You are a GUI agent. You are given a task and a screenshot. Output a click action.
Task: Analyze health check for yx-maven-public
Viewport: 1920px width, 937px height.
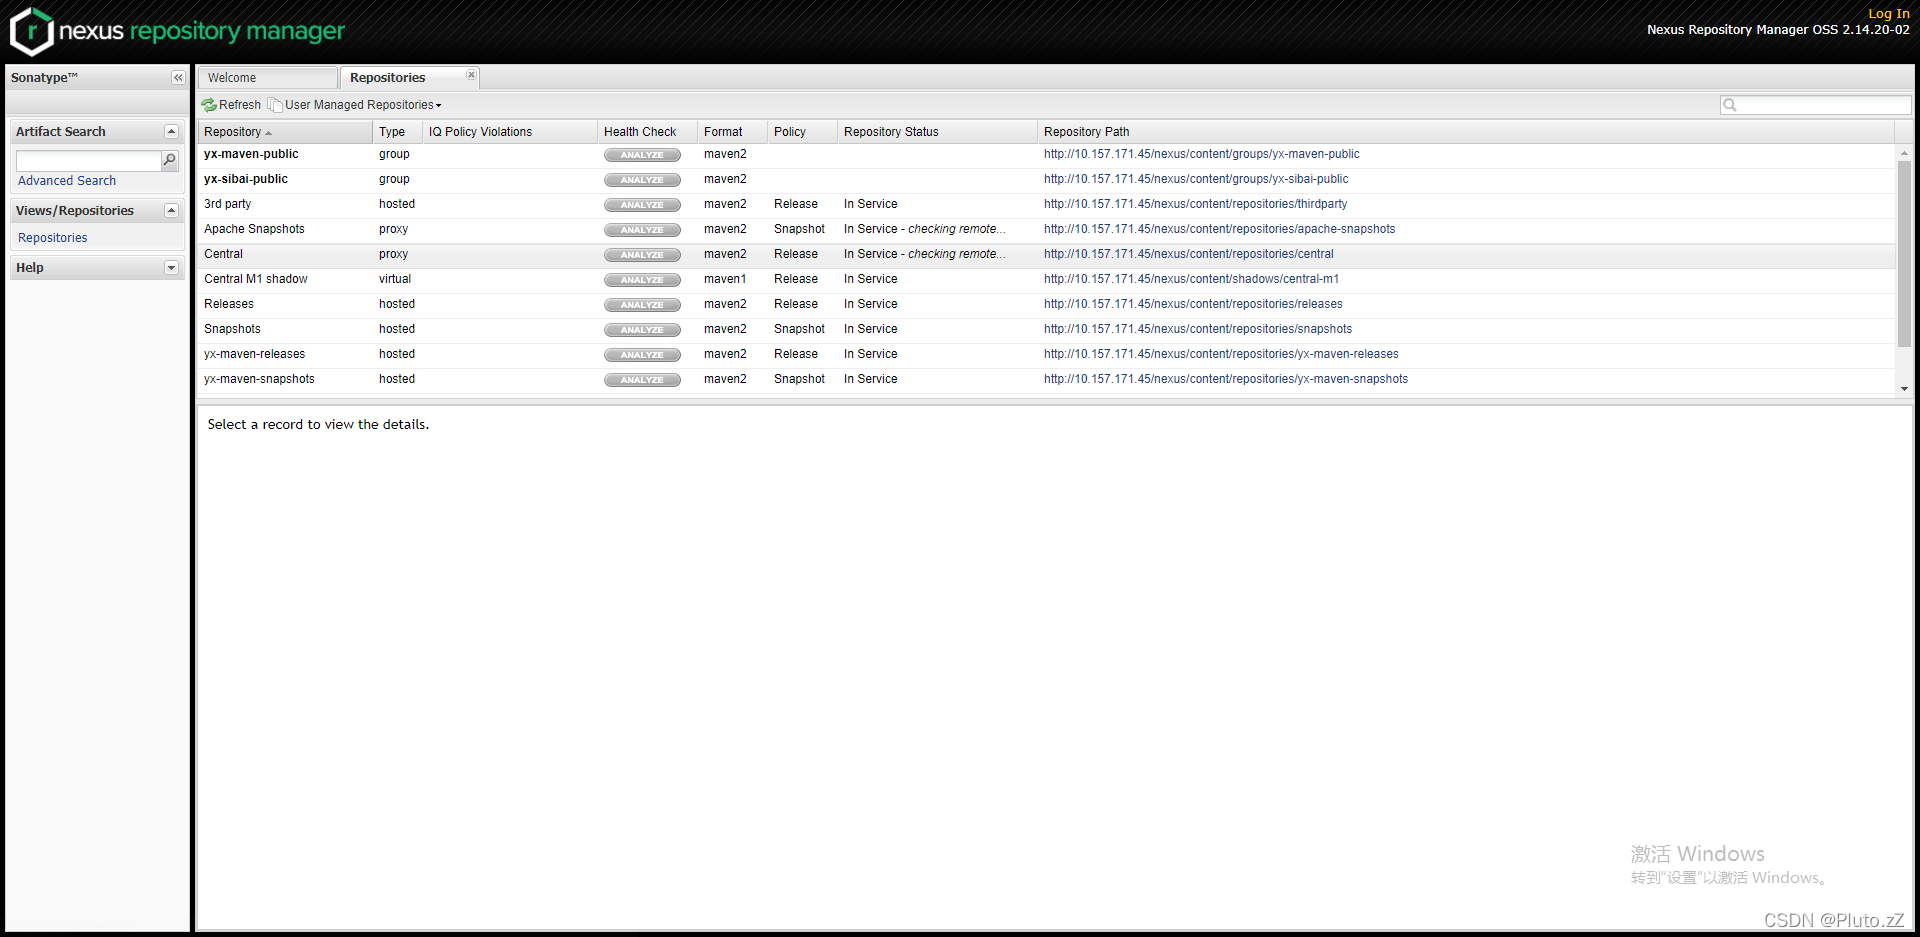click(x=642, y=155)
